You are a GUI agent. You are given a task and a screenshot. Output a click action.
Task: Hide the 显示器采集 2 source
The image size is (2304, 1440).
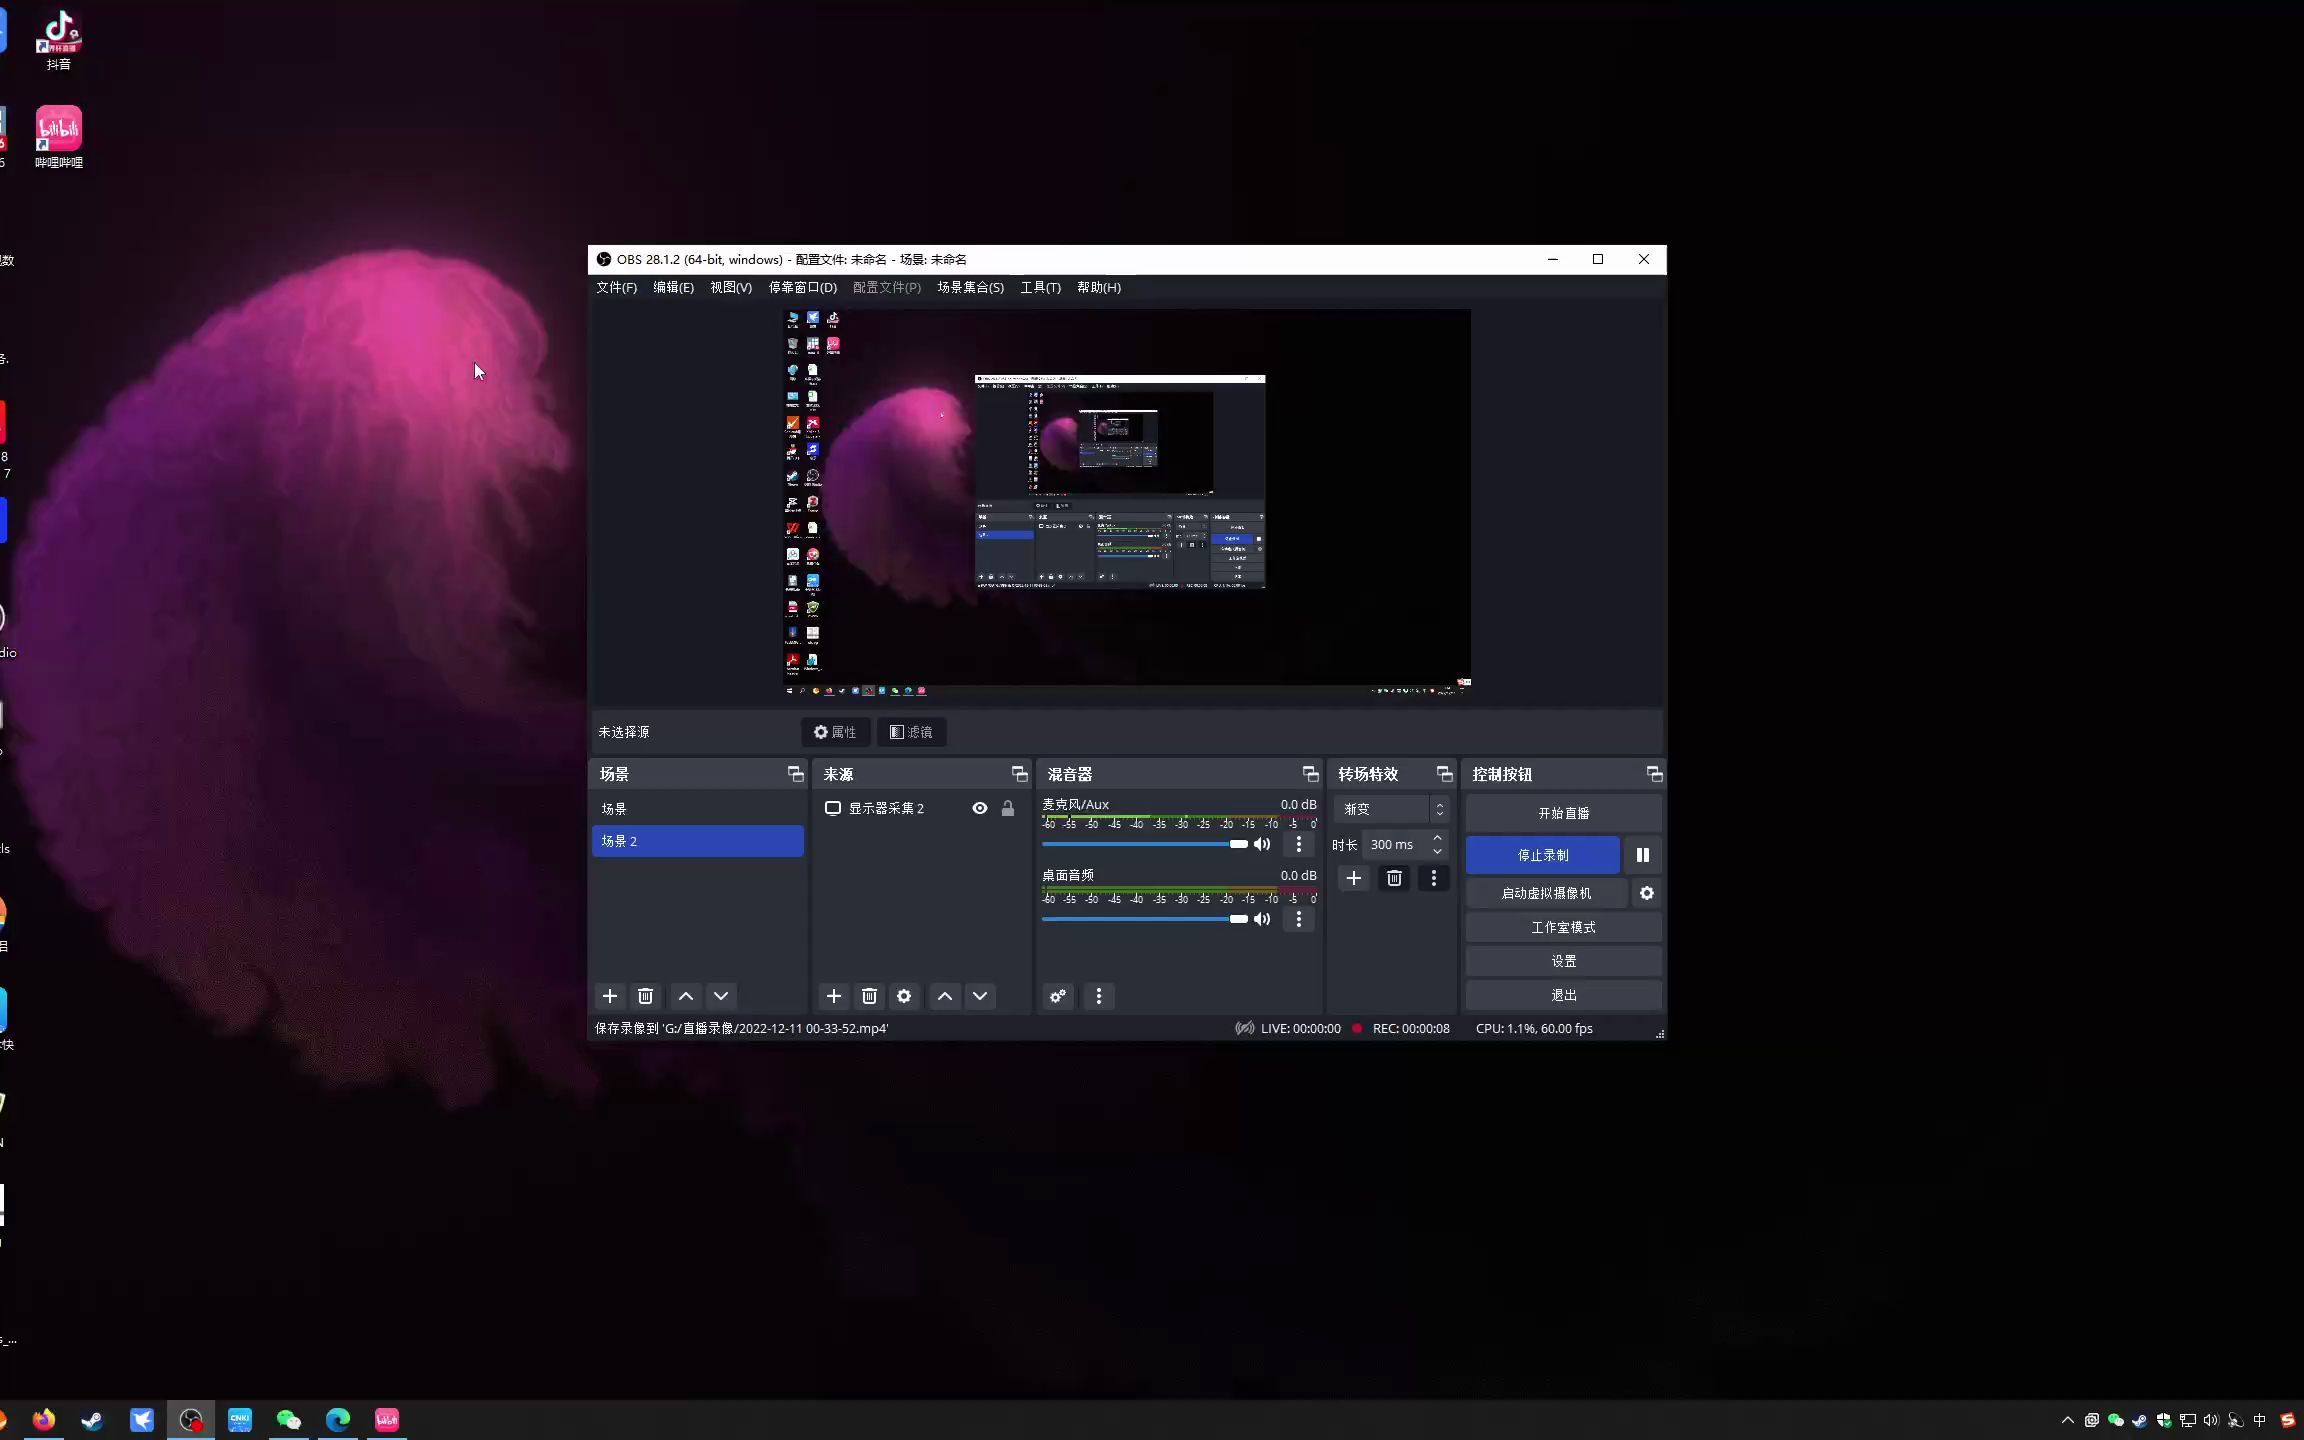(x=980, y=808)
